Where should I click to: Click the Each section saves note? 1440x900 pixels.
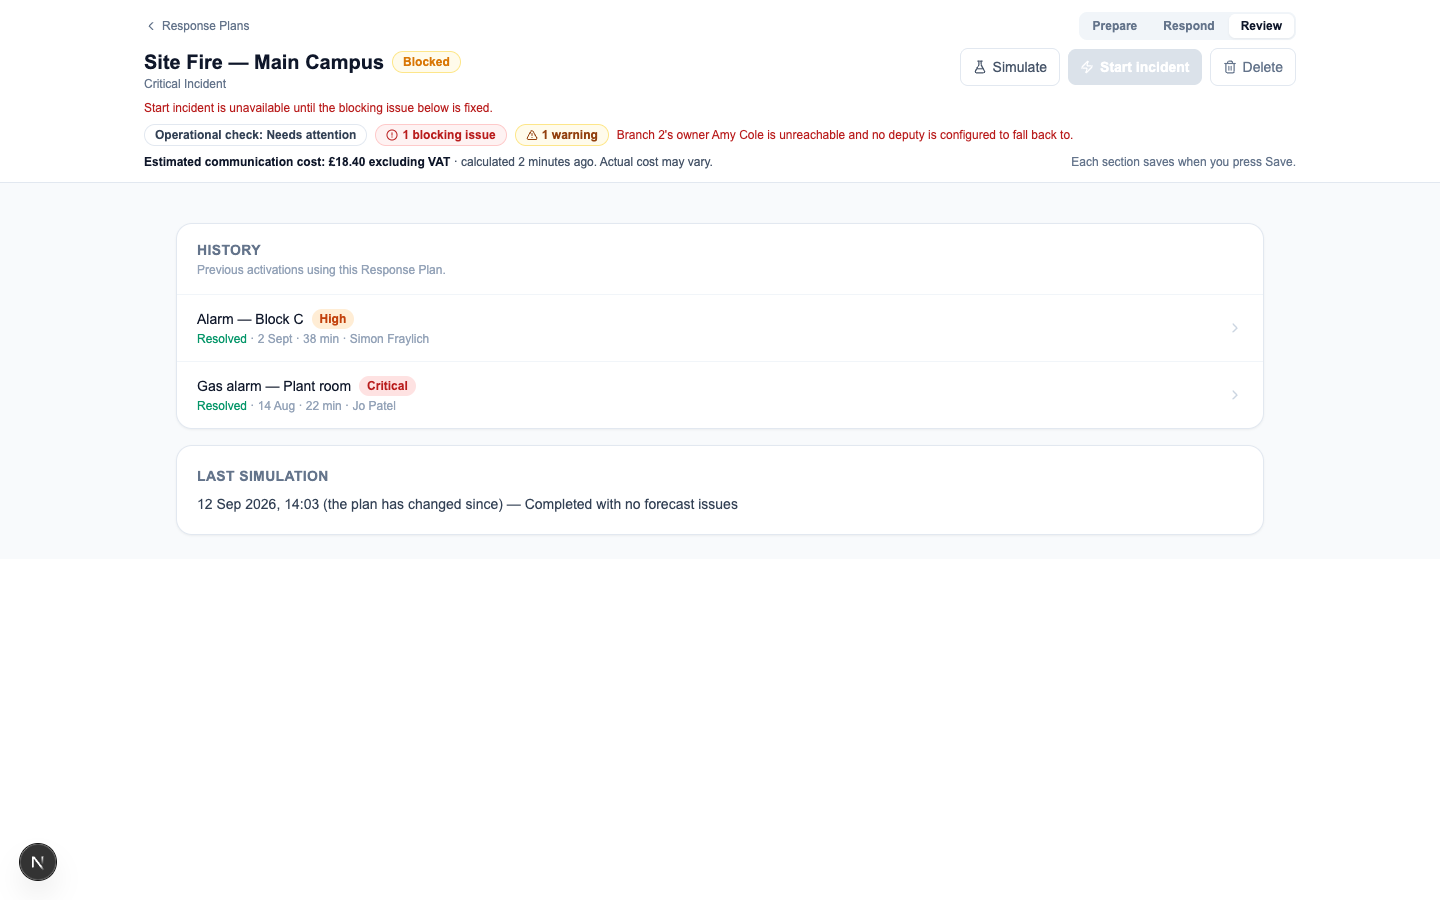[x=1183, y=162]
